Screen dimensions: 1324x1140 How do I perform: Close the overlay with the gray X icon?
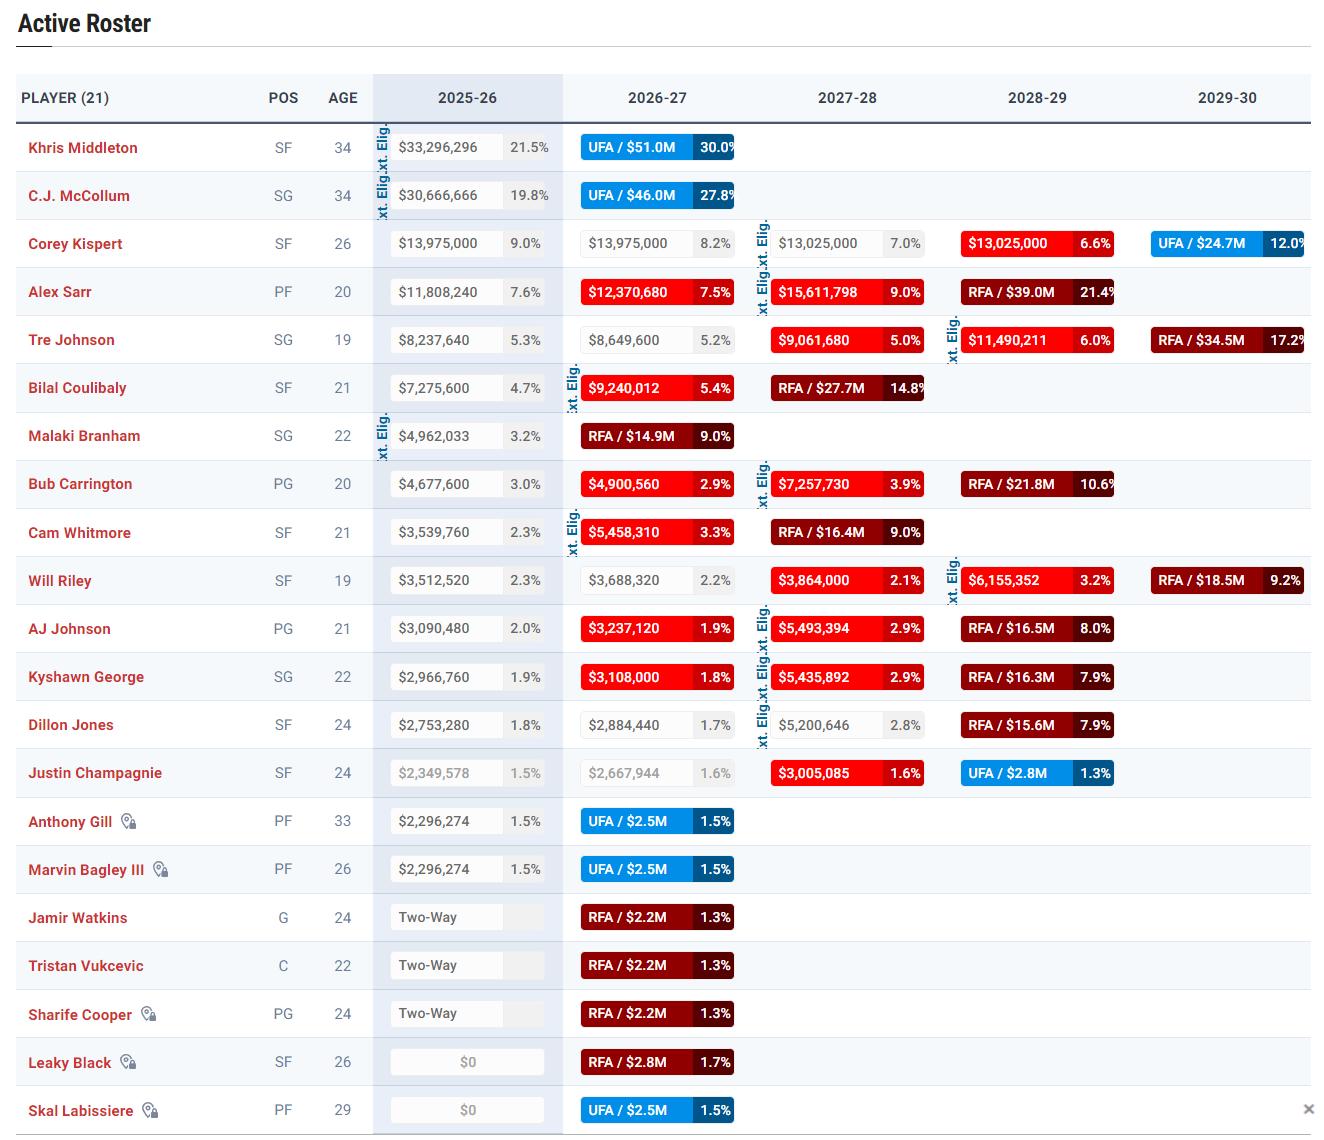click(x=1308, y=1109)
